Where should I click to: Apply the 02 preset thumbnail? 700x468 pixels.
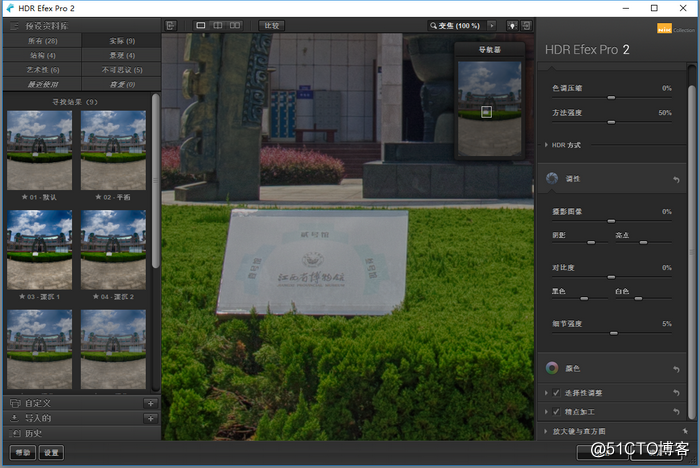click(x=113, y=150)
